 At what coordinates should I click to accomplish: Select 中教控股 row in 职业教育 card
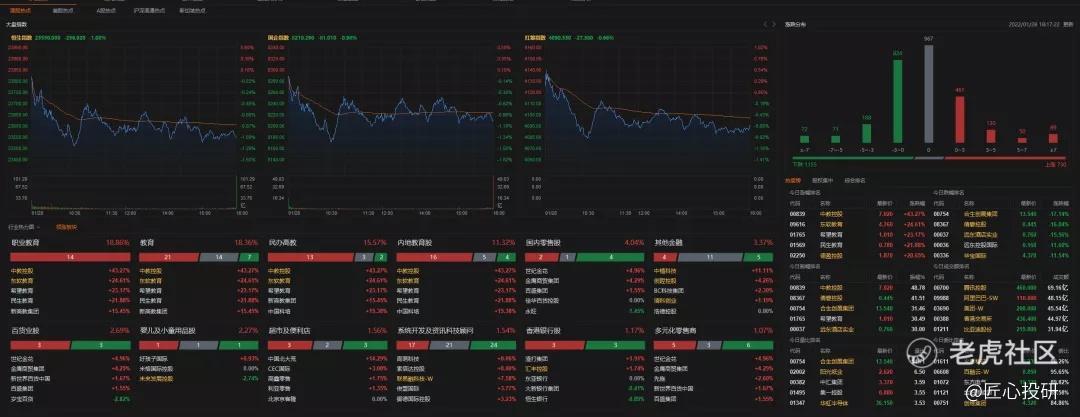click(70, 270)
